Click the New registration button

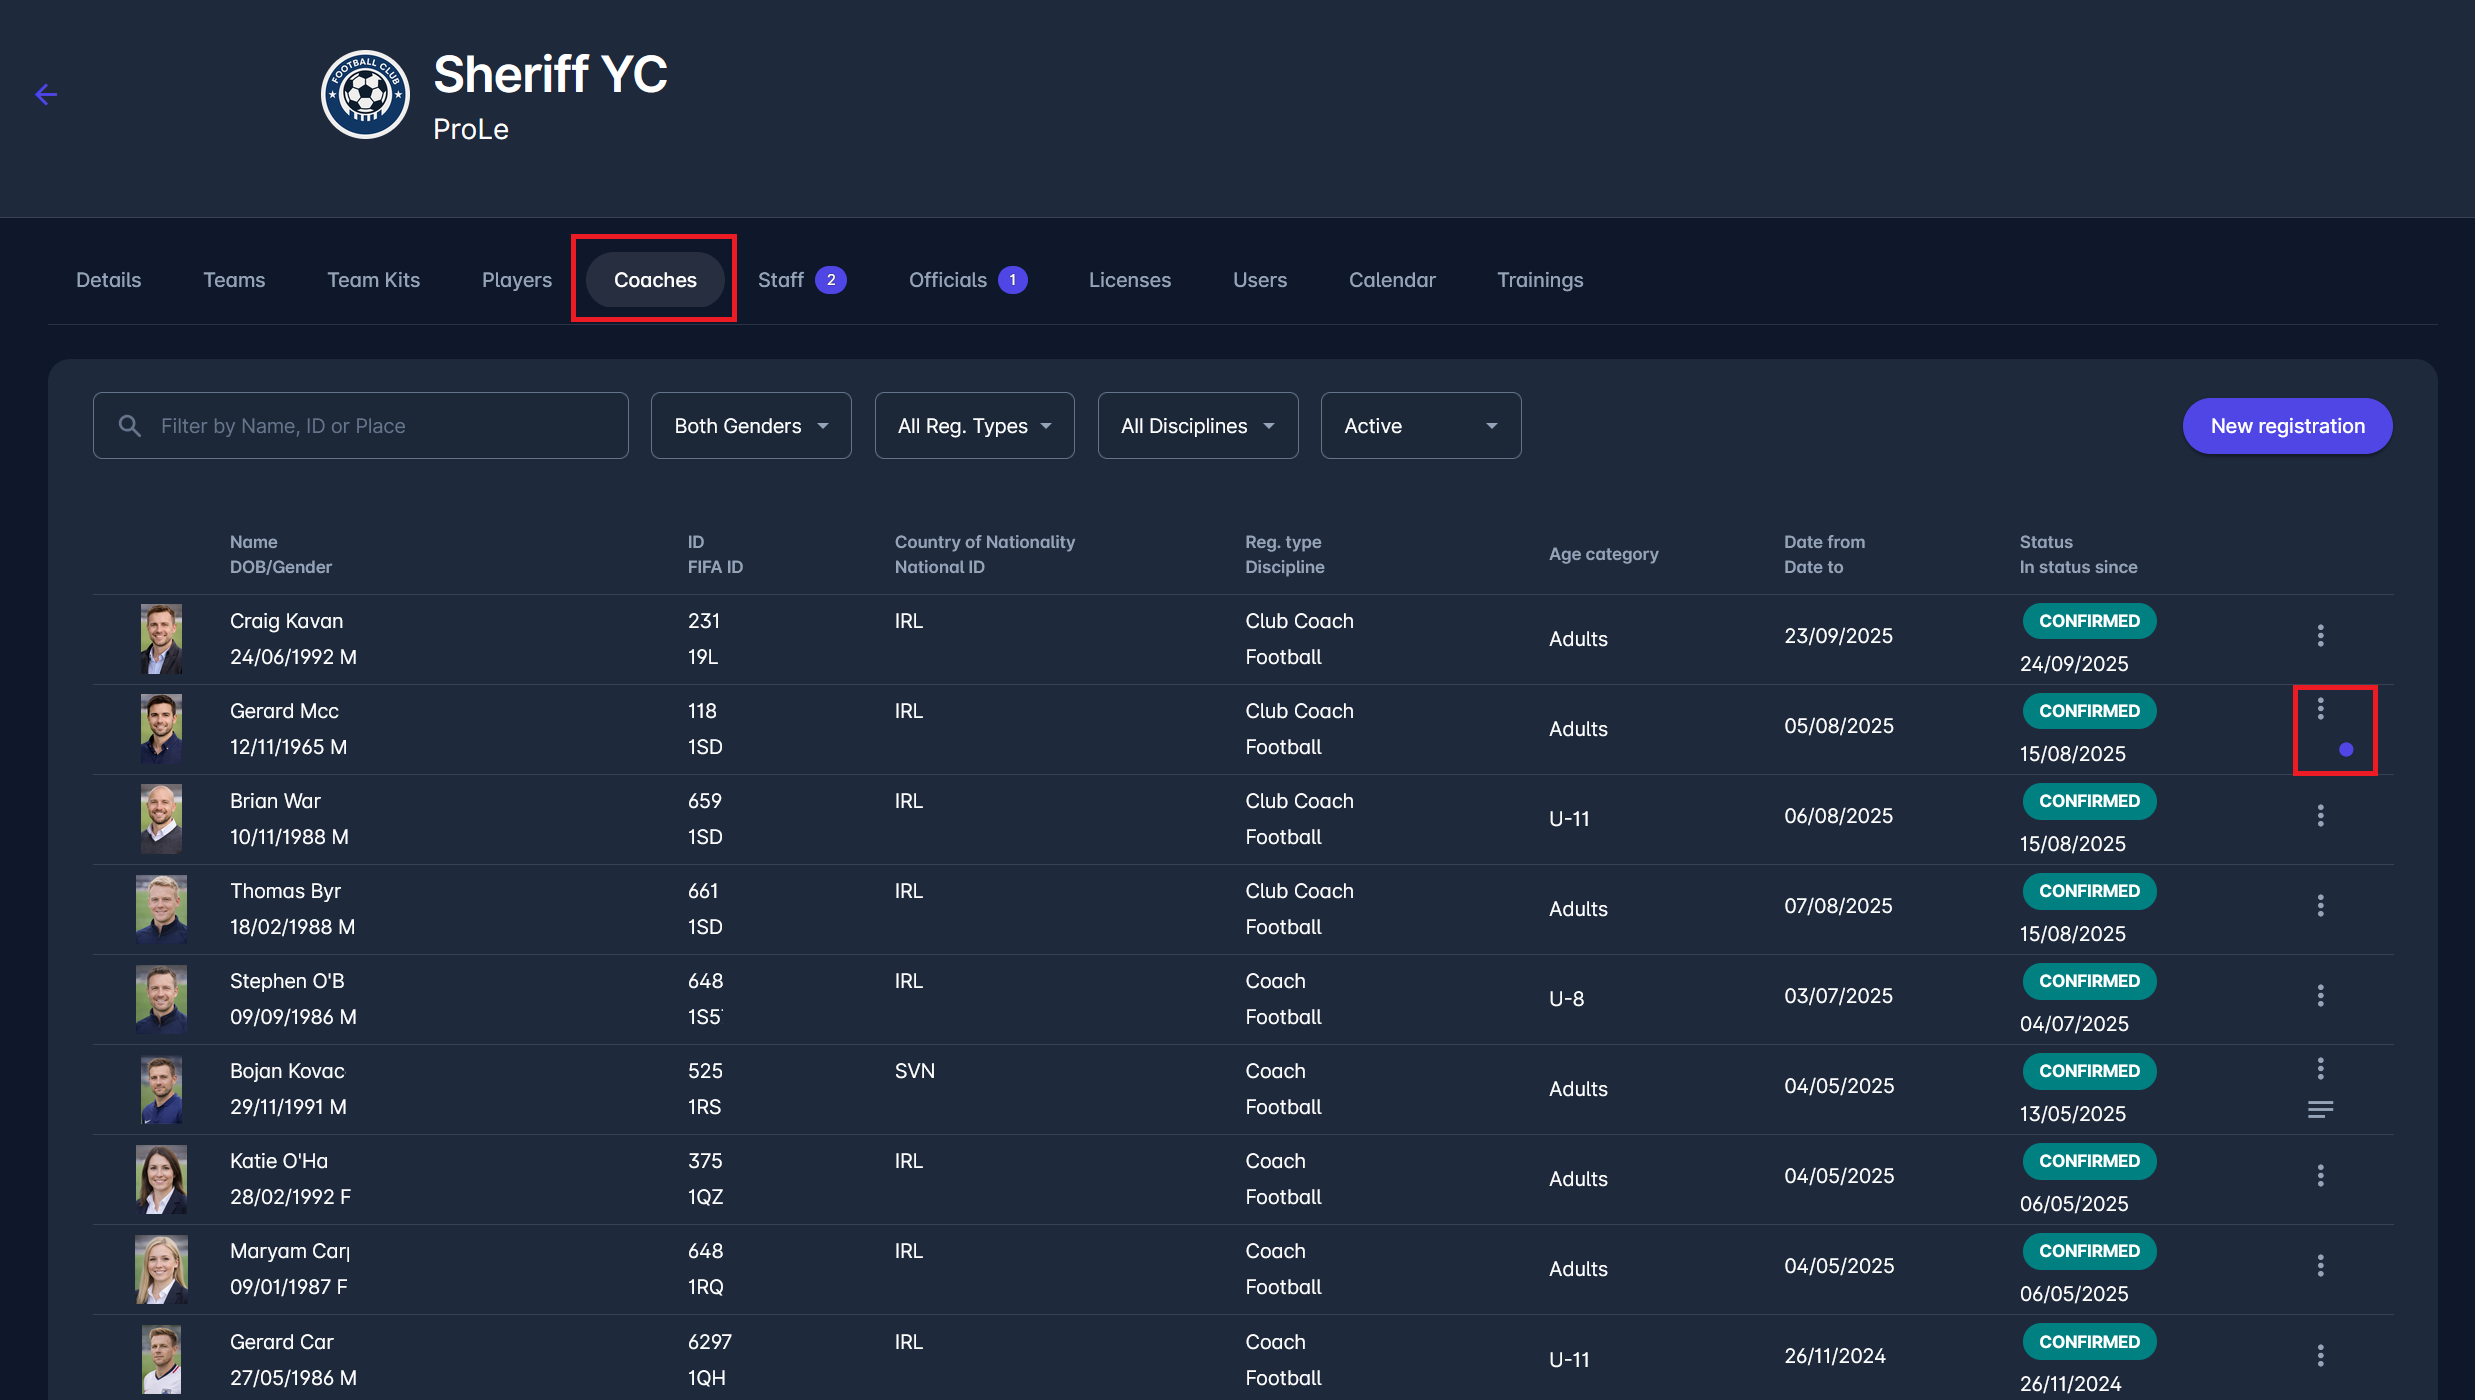click(2287, 426)
